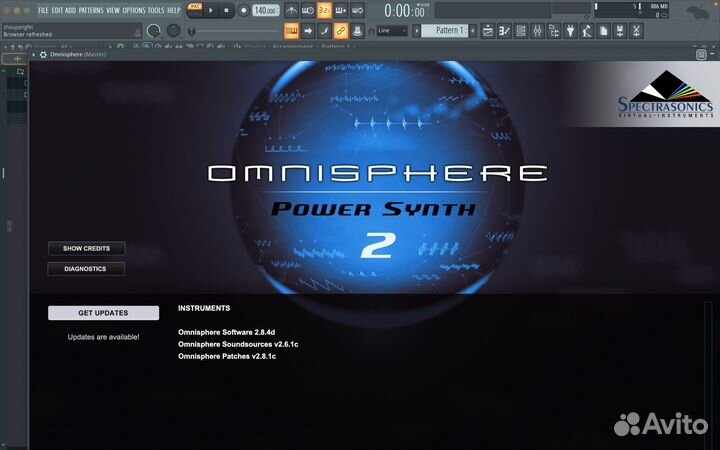Image resolution: width=720 pixels, height=450 pixels.
Task: Open the VIEW menu
Action: [x=113, y=10]
